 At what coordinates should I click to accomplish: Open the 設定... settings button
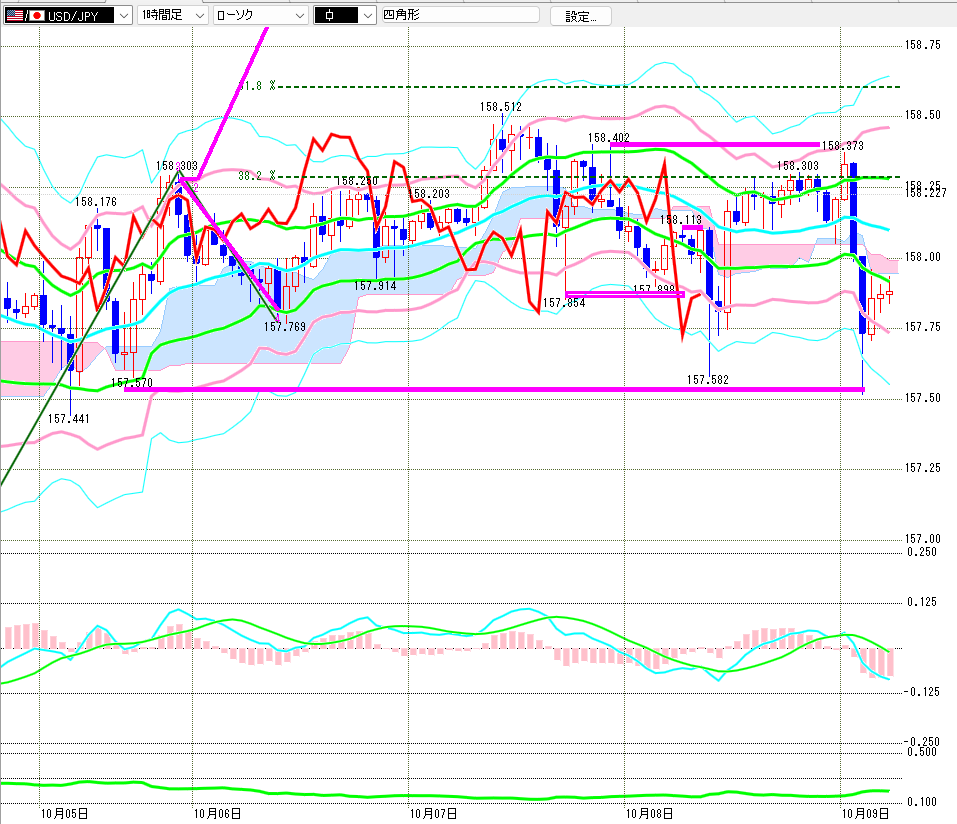(580, 16)
